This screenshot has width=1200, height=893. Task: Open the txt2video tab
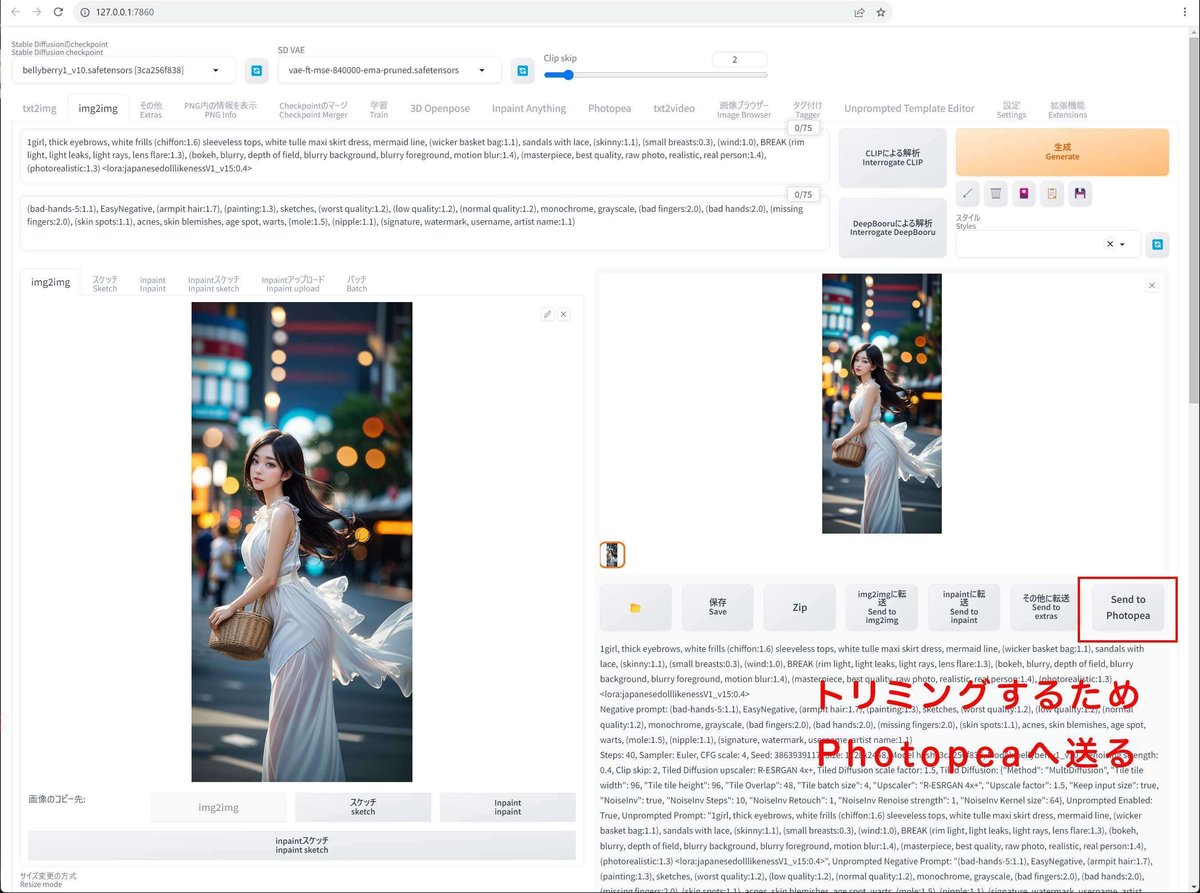tap(674, 108)
